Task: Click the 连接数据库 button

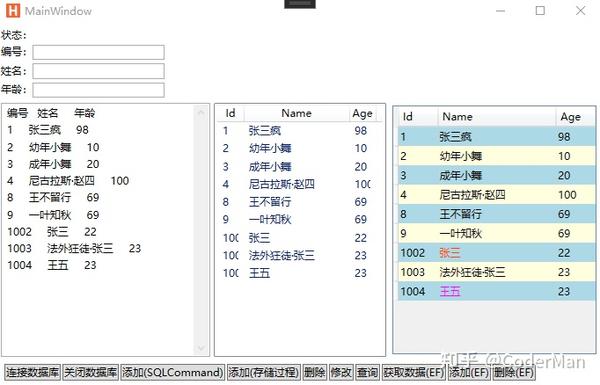Action: (32, 372)
